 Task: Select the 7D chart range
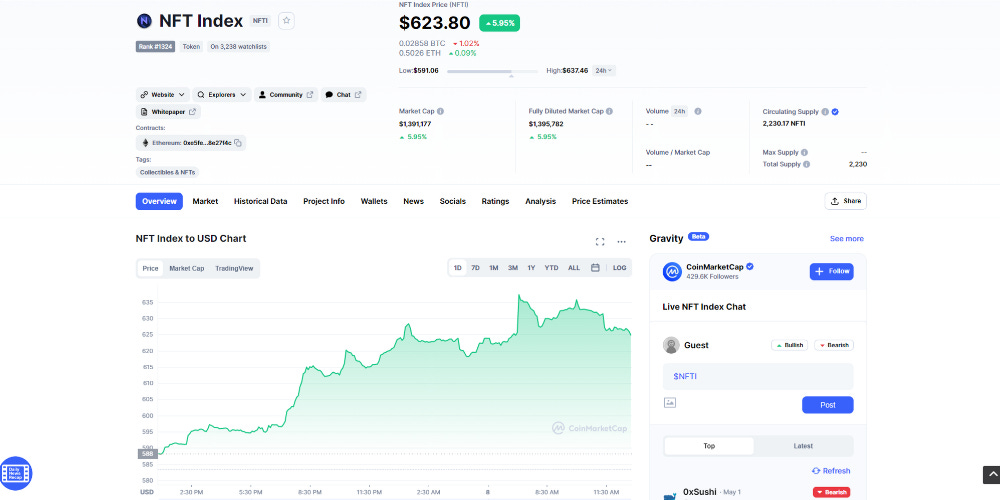[475, 268]
